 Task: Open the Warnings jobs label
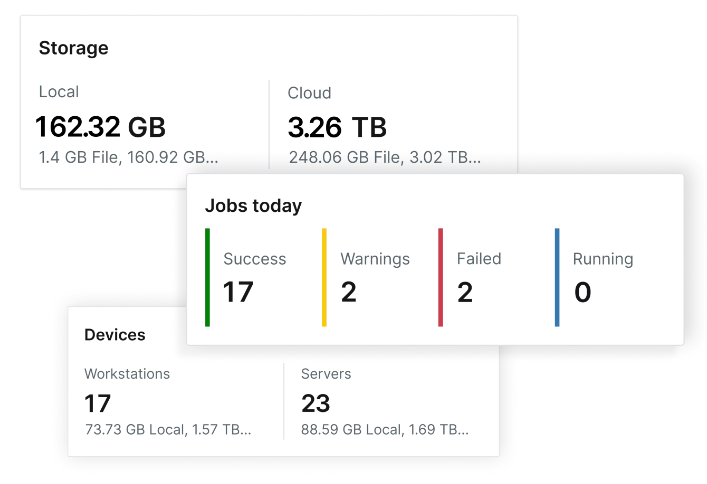tap(375, 259)
